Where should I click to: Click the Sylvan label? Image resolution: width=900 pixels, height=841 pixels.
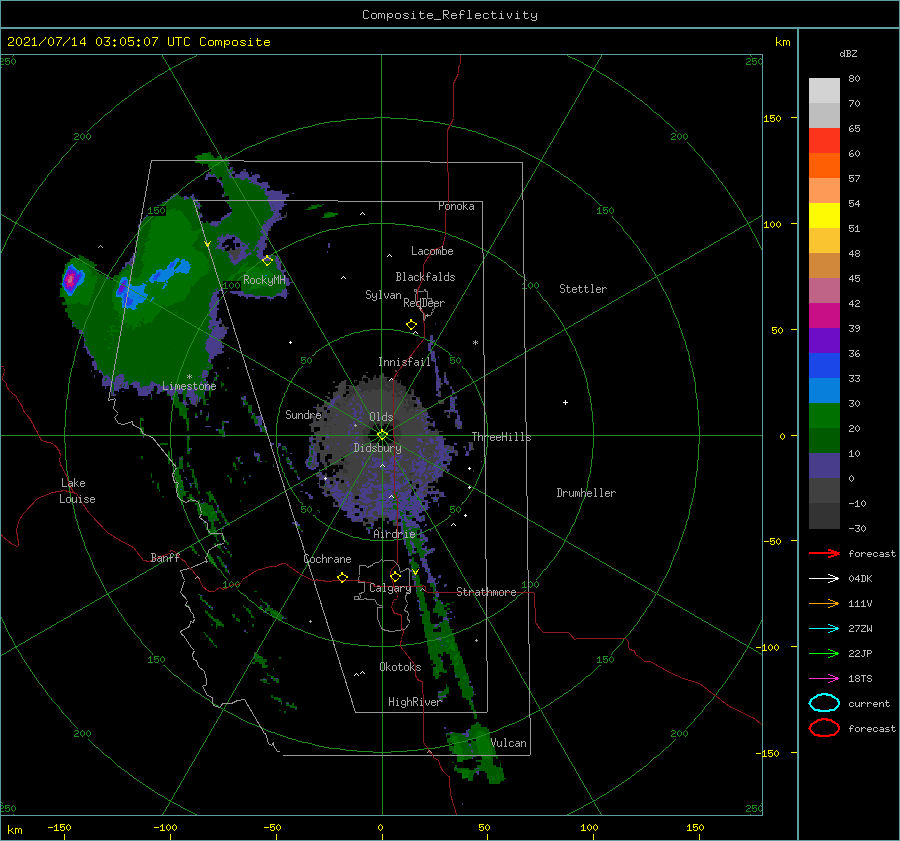pyautogui.click(x=383, y=295)
